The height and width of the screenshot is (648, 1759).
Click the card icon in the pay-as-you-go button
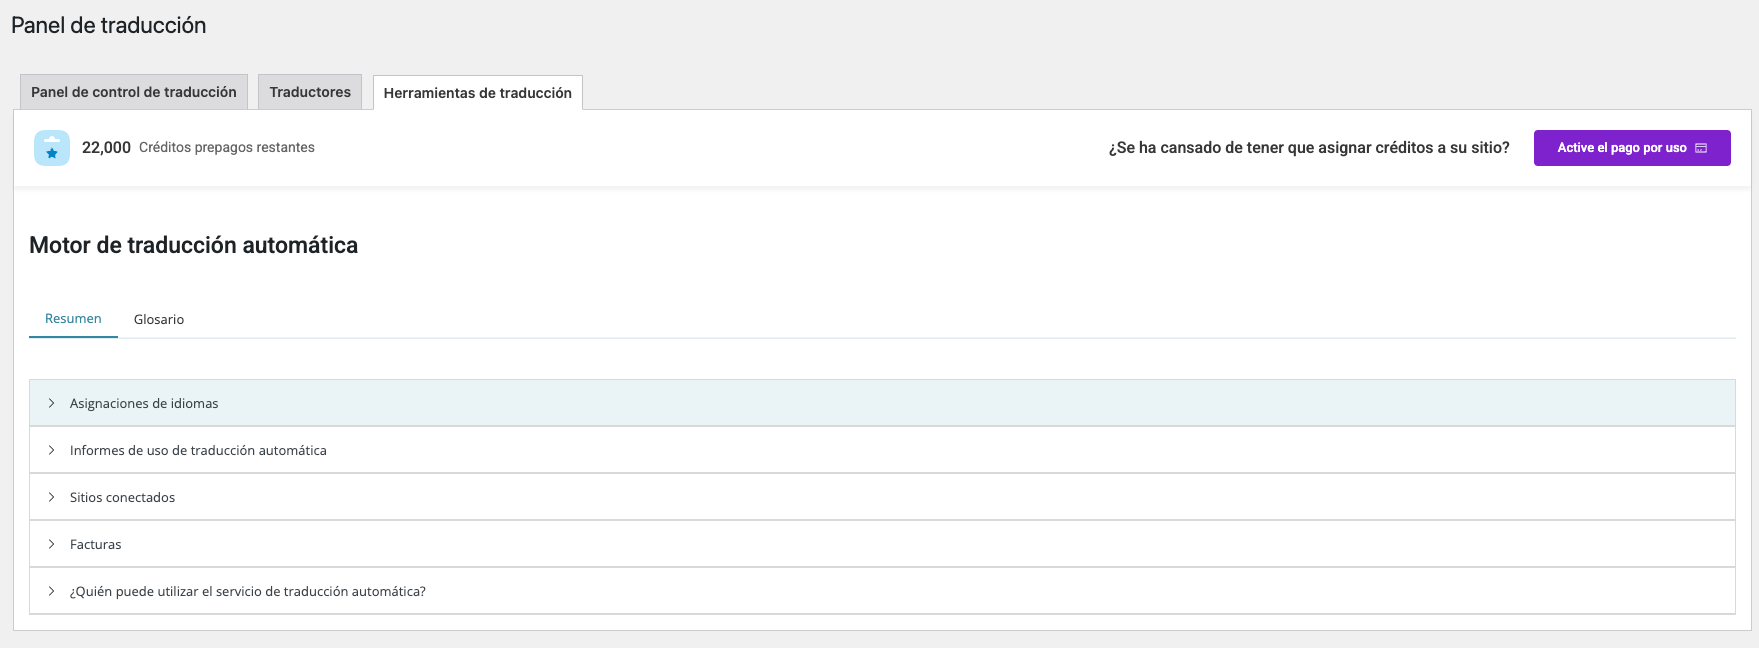[x=1701, y=148]
